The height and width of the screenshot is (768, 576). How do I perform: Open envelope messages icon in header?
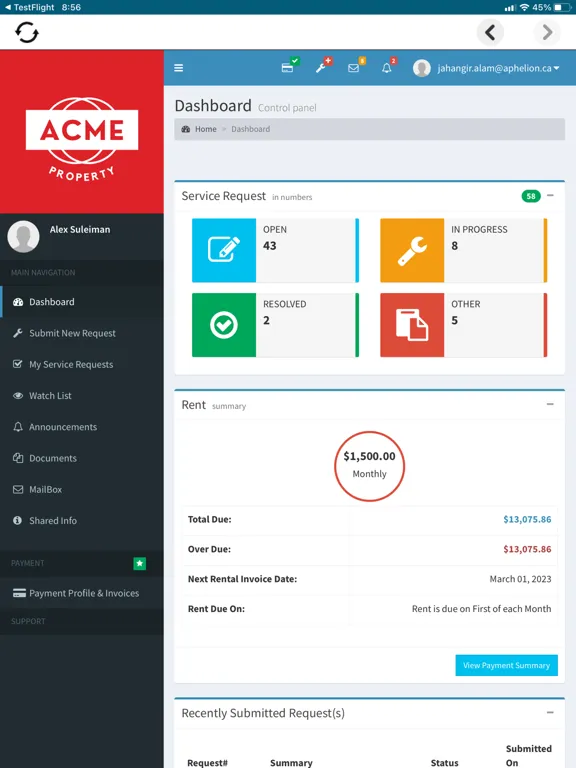click(x=354, y=68)
